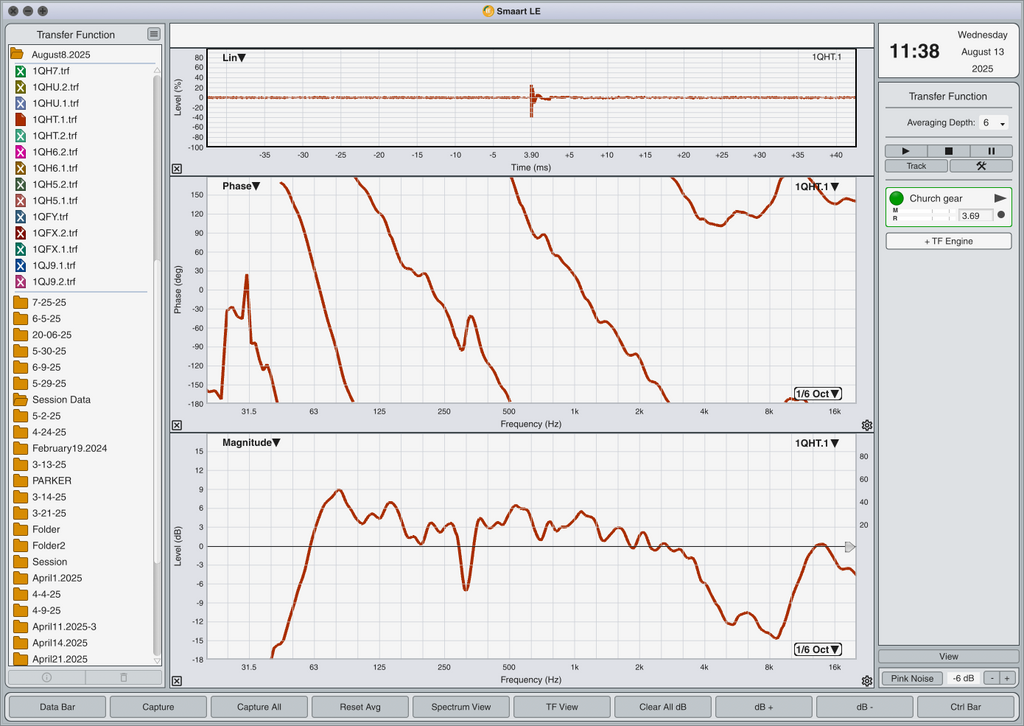
Task: Close the magnitude plot with X box
Action: point(177,681)
